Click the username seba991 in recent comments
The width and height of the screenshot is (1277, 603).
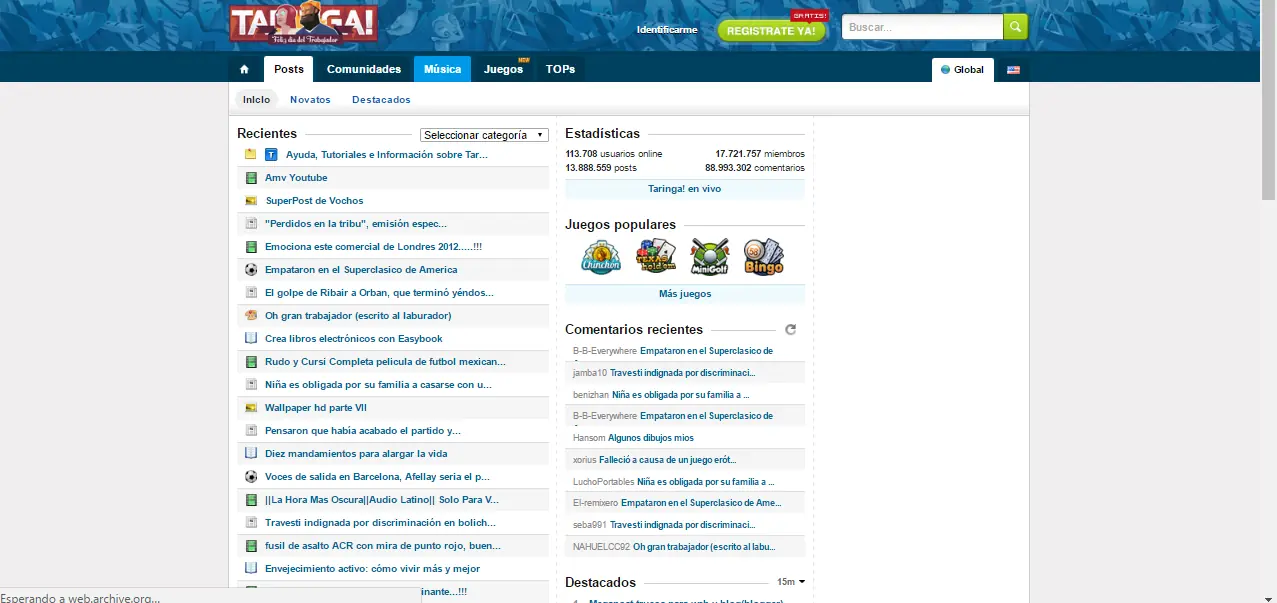tap(590, 525)
